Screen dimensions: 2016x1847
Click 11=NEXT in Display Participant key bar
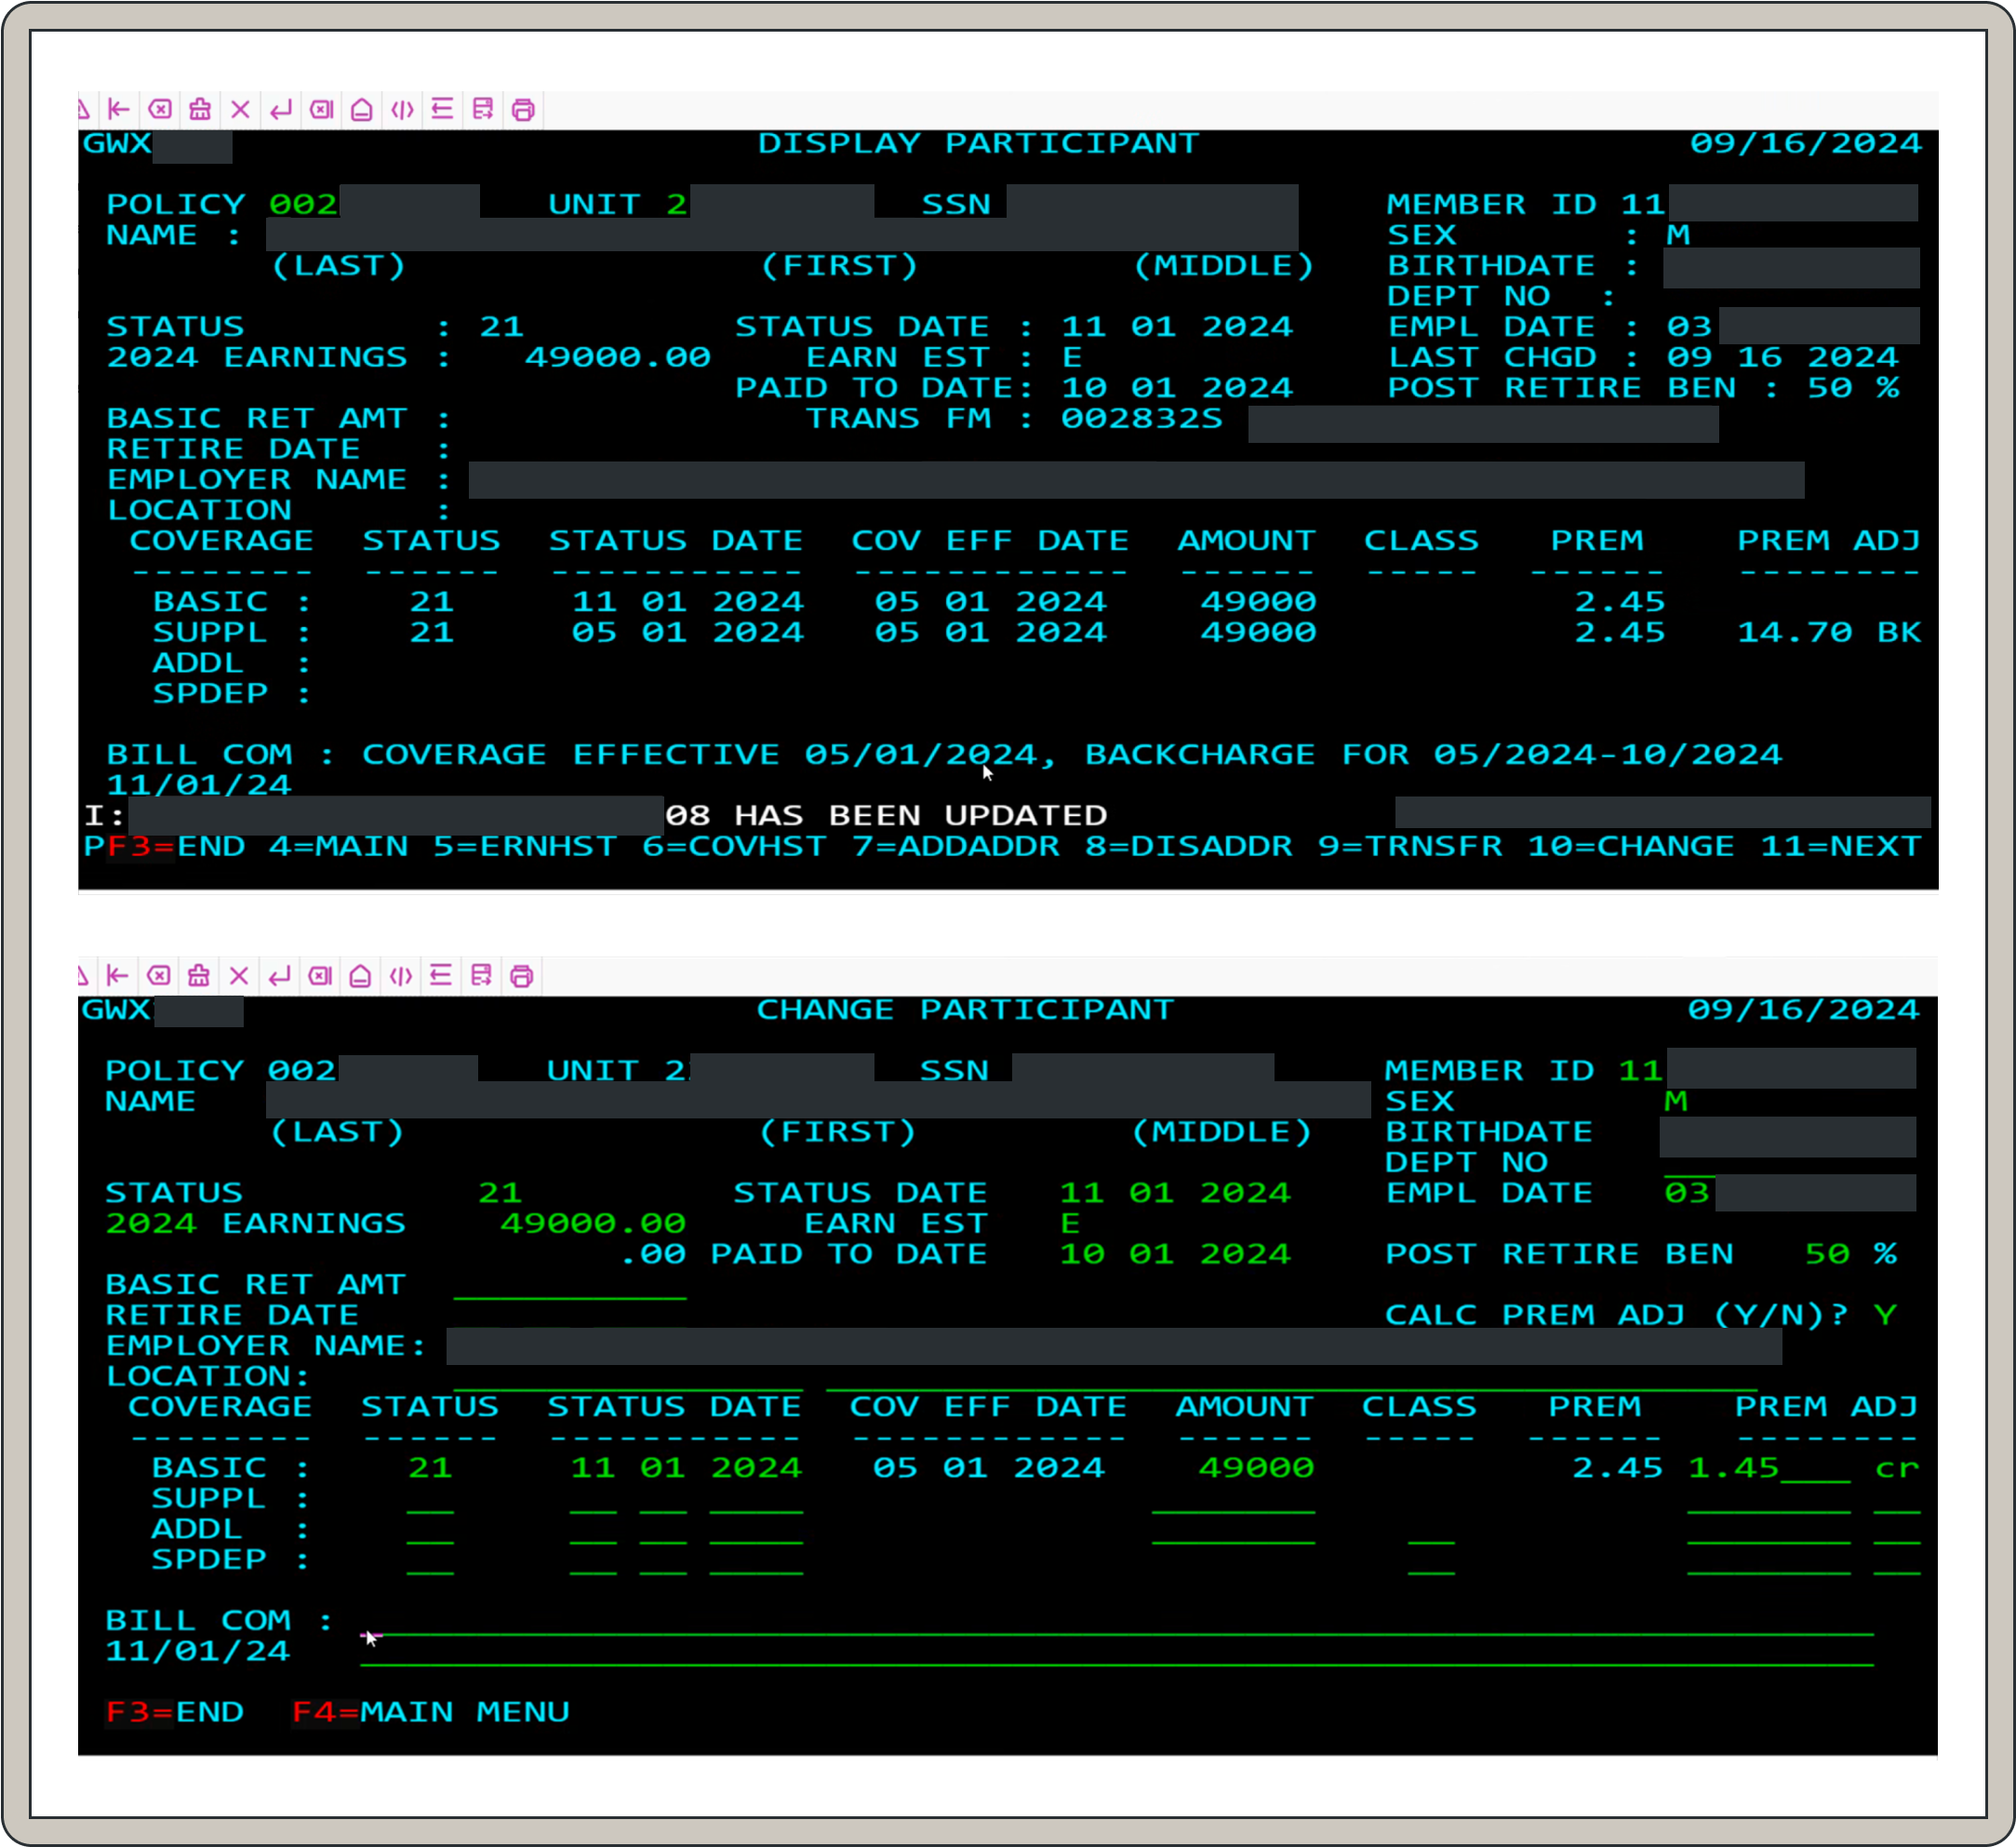point(1839,847)
